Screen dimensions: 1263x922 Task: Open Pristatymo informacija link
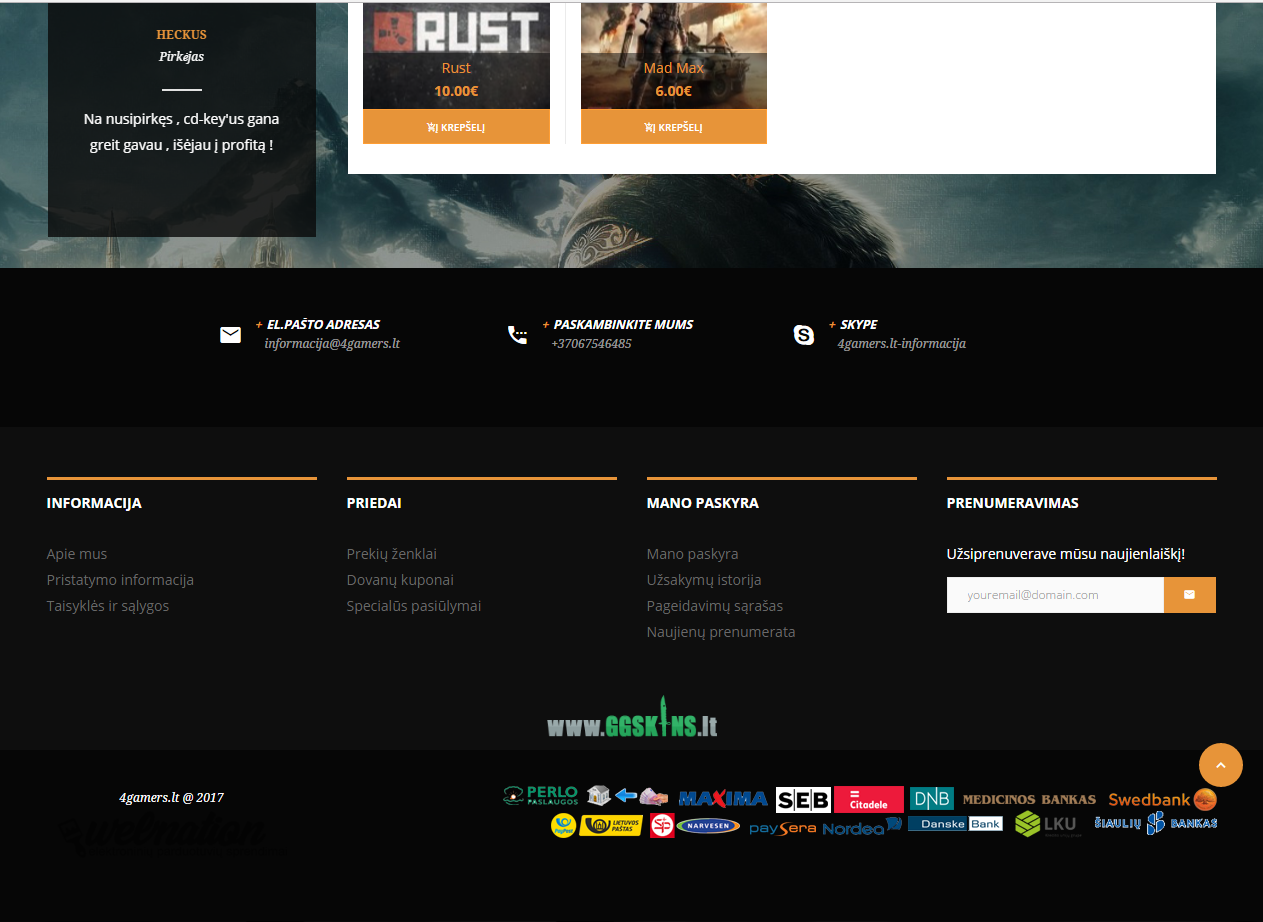click(x=120, y=580)
